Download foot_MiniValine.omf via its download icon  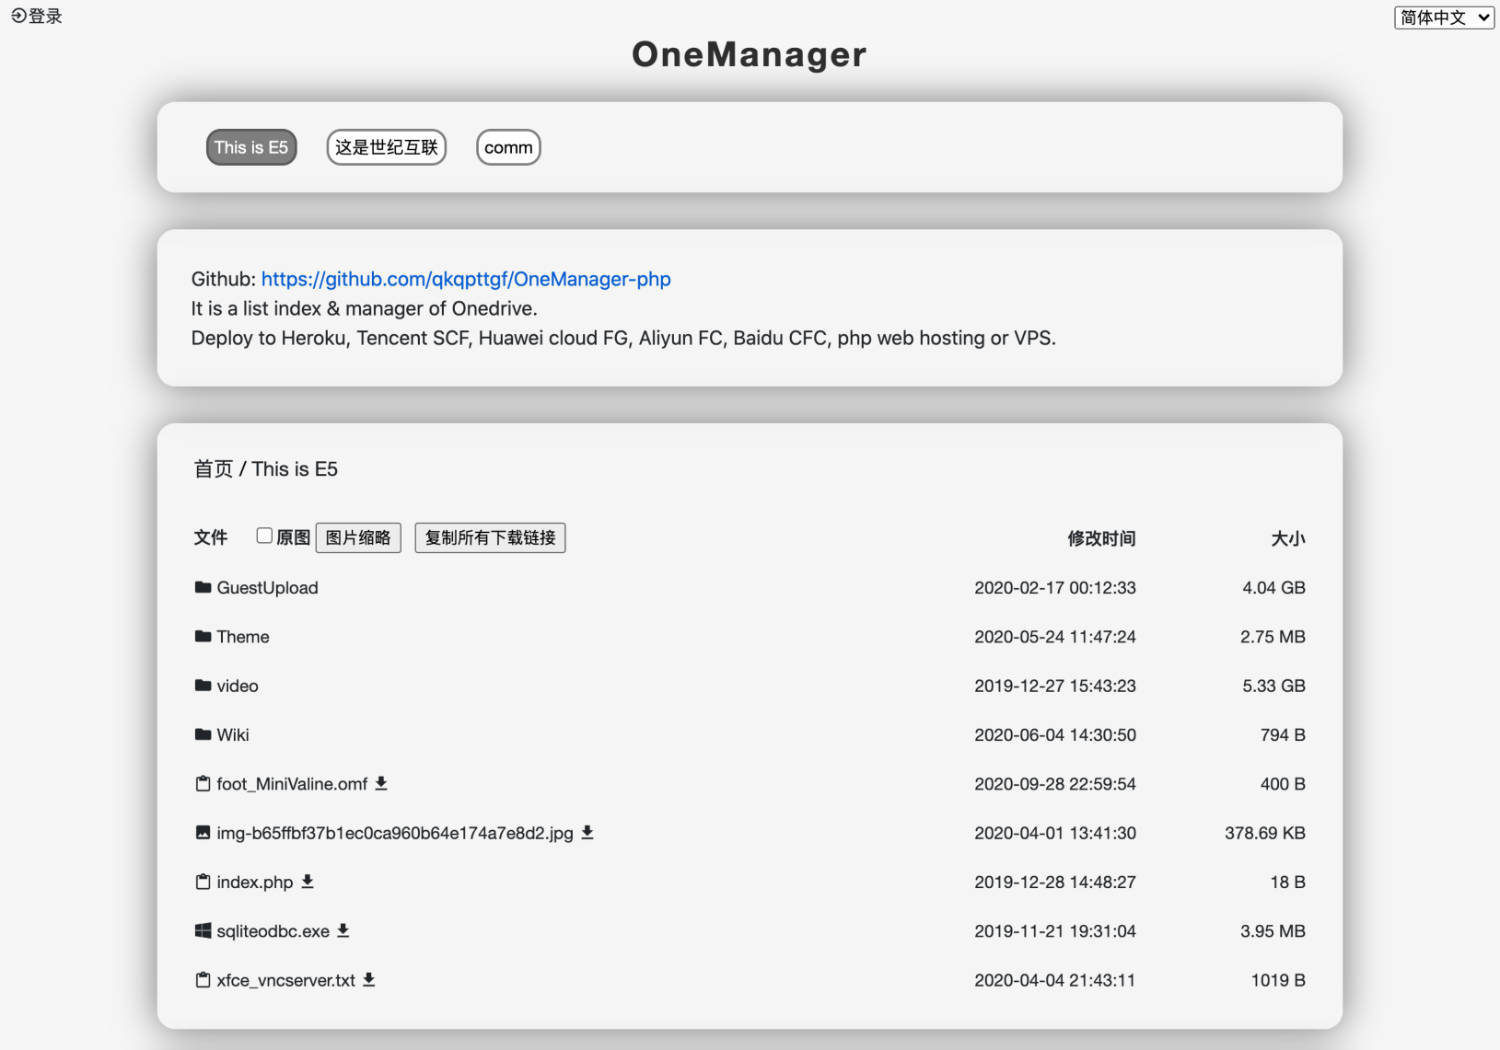[x=381, y=784]
